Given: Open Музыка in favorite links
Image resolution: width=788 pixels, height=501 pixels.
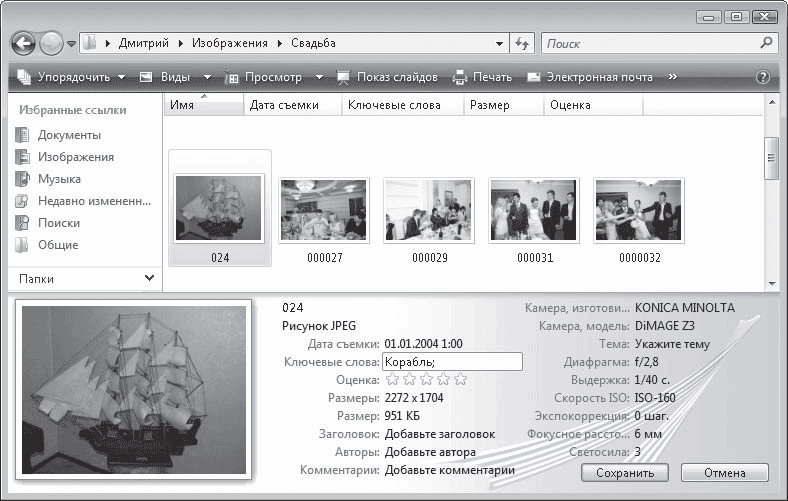Looking at the screenshot, I should [x=59, y=179].
